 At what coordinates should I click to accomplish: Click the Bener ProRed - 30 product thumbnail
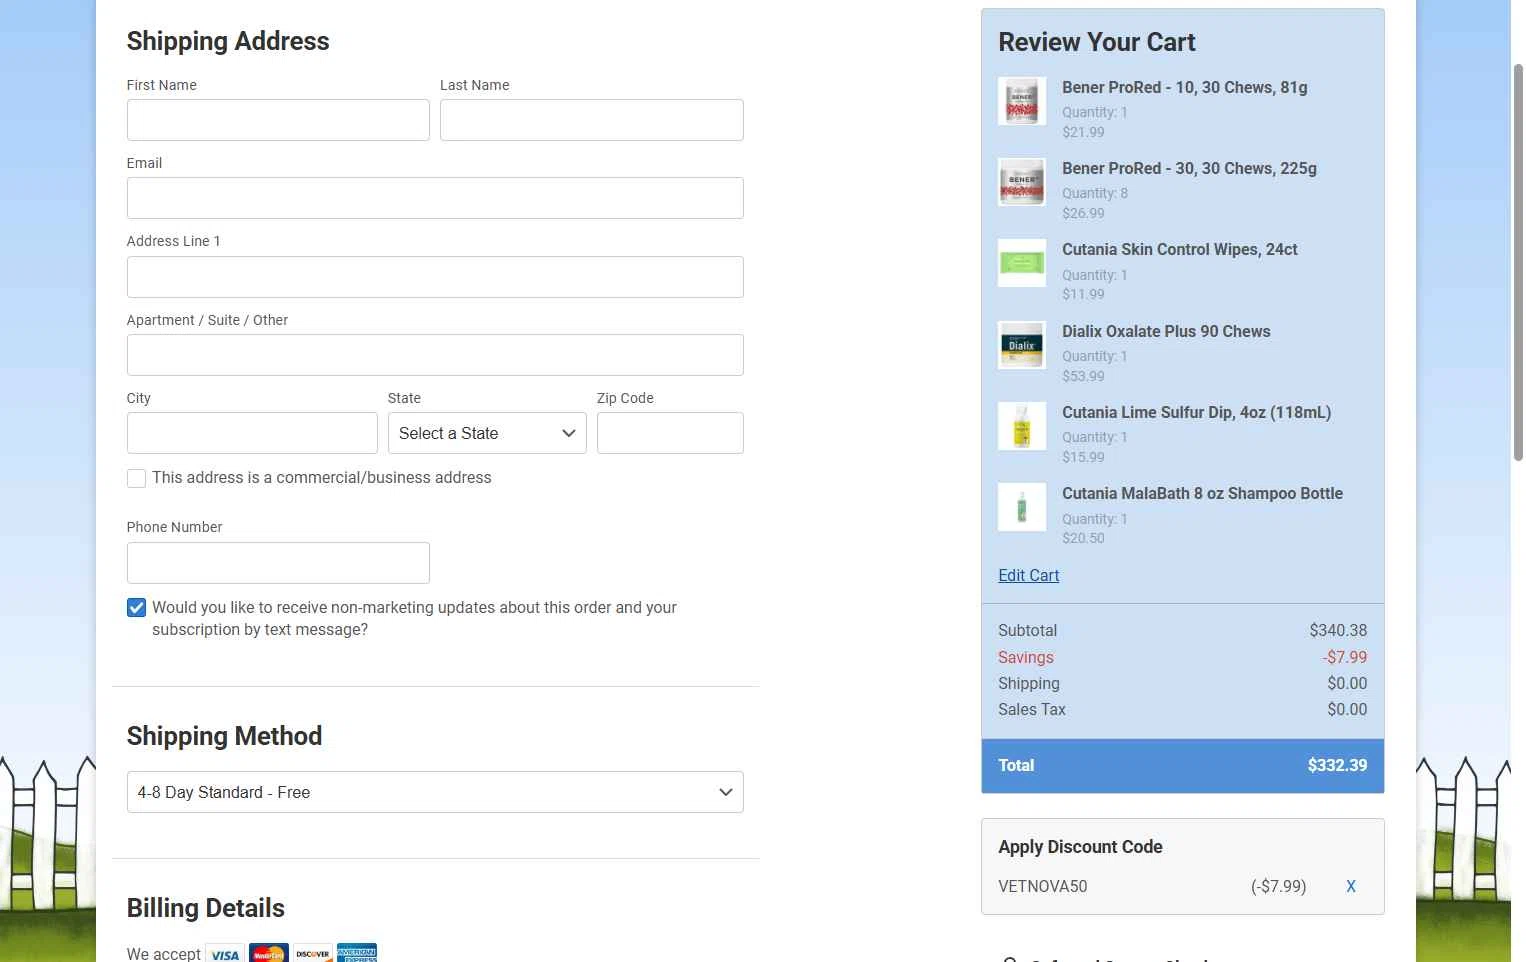point(1022,182)
